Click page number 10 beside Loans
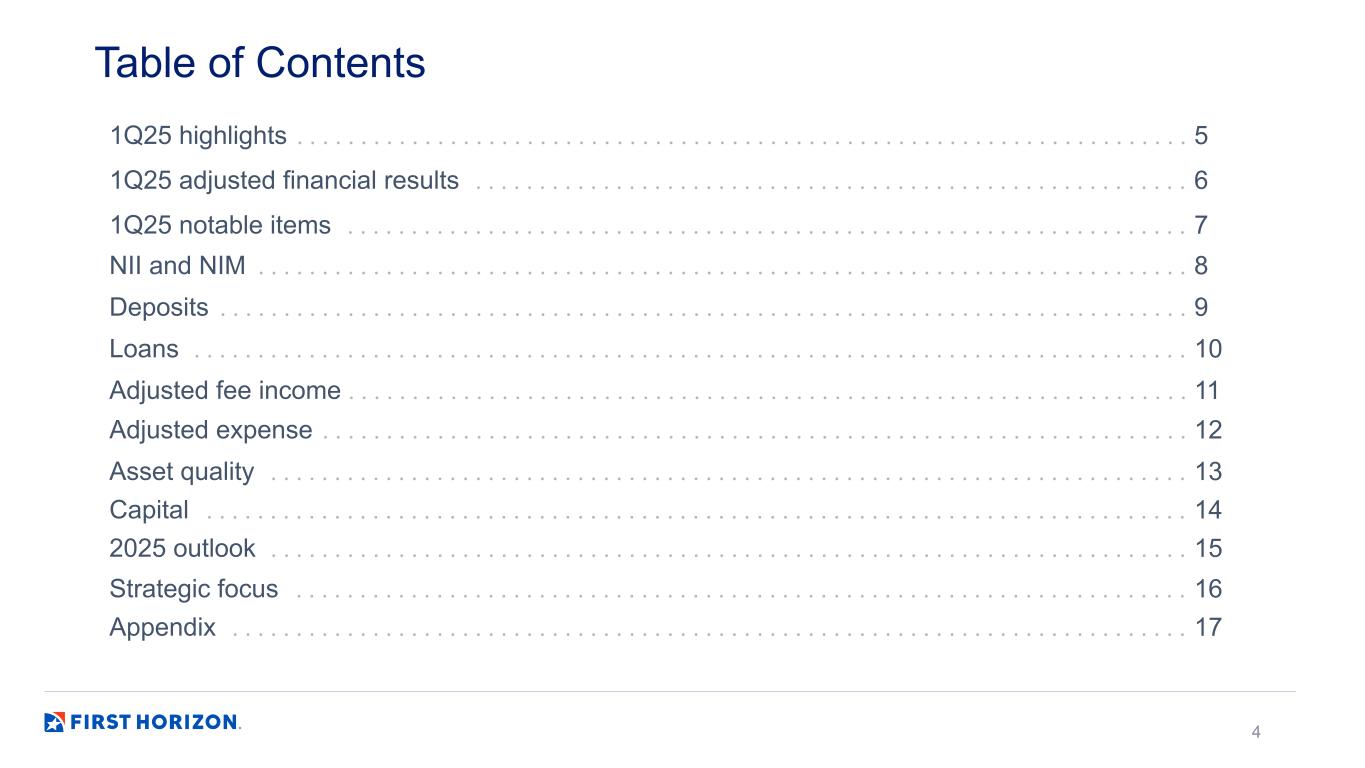The image size is (1365, 768). coord(1208,349)
